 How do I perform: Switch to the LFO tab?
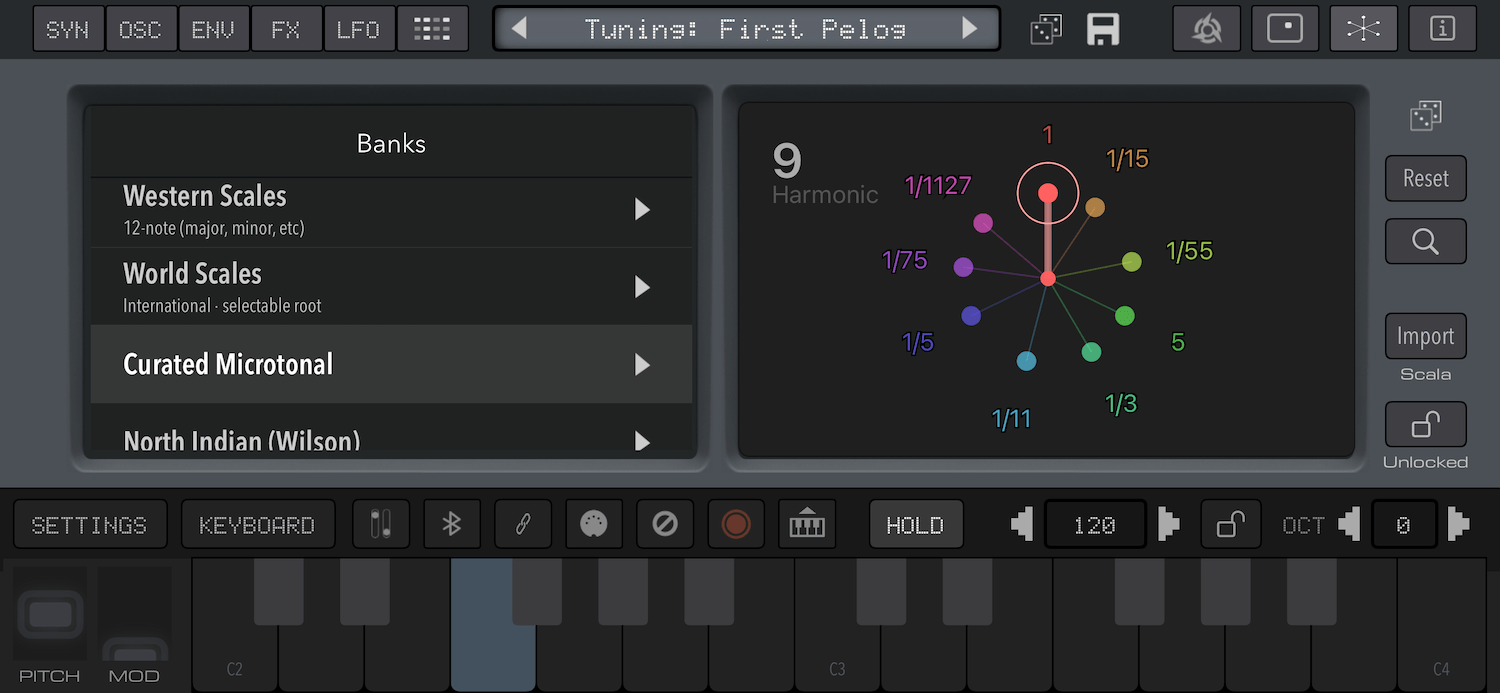click(359, 29)
